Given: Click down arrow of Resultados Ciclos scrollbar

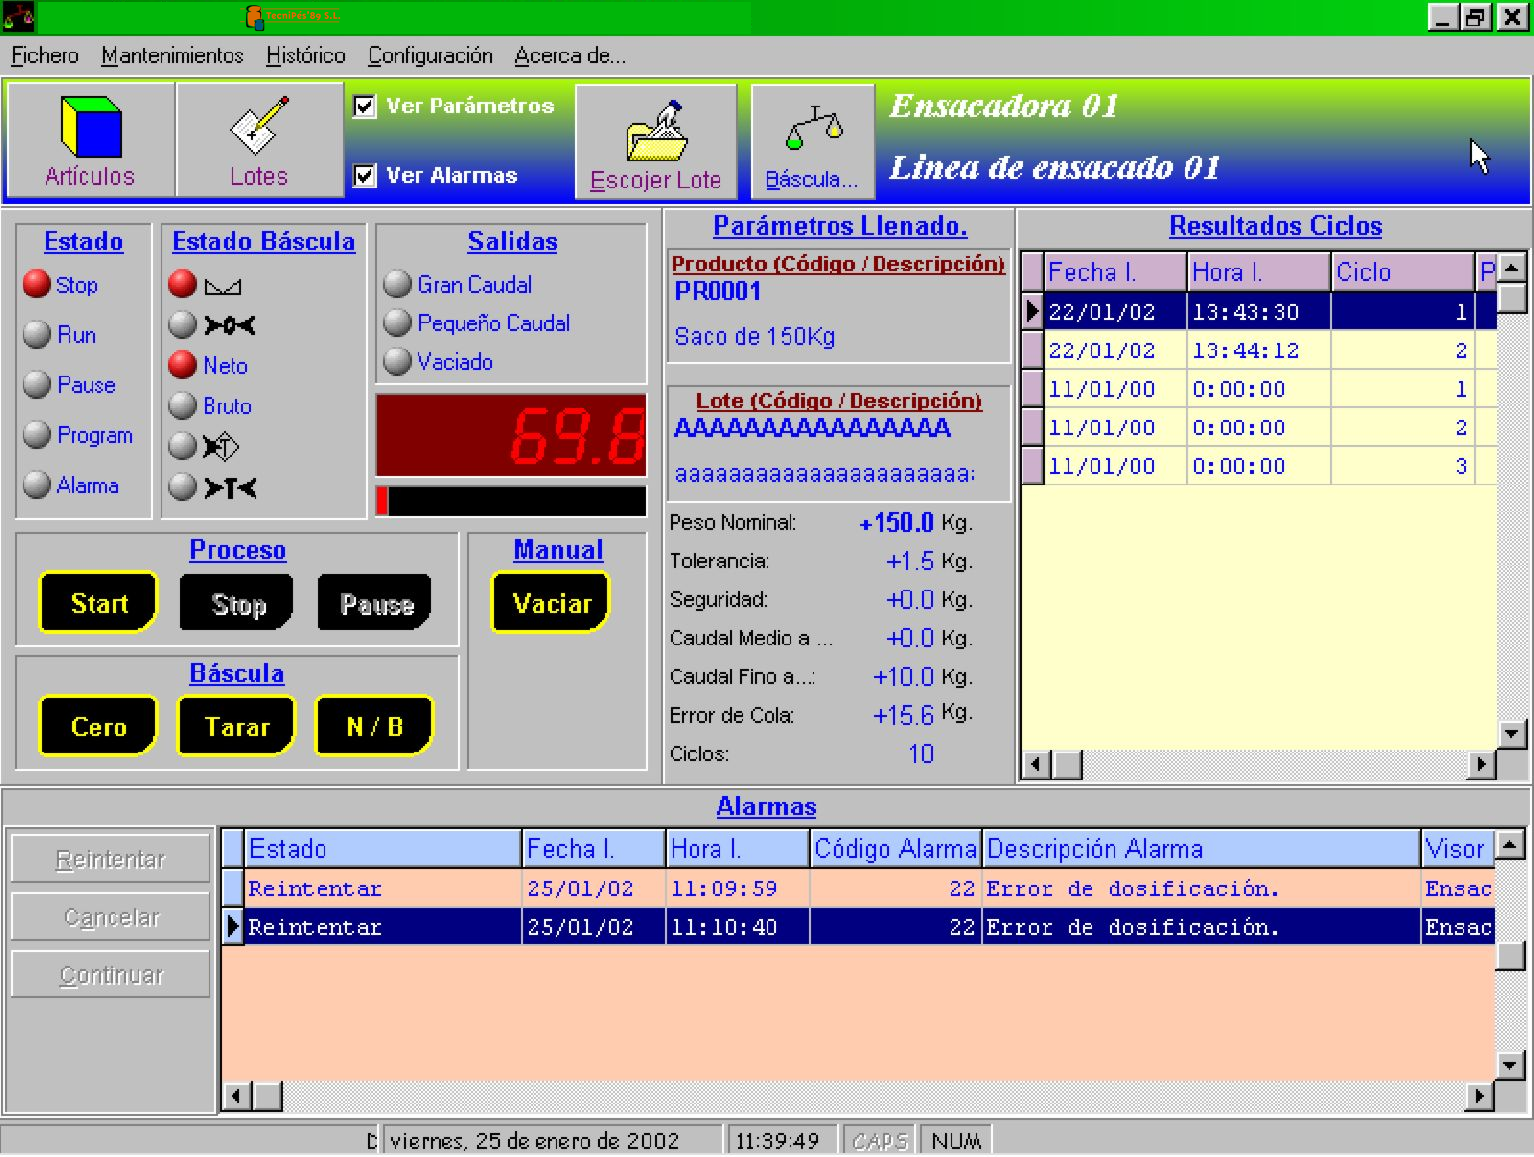Looking at the screenshot, I should coord(1511,734).
